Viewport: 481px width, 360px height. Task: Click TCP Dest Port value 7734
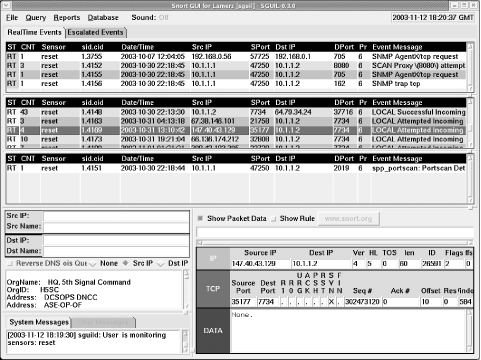267,302
